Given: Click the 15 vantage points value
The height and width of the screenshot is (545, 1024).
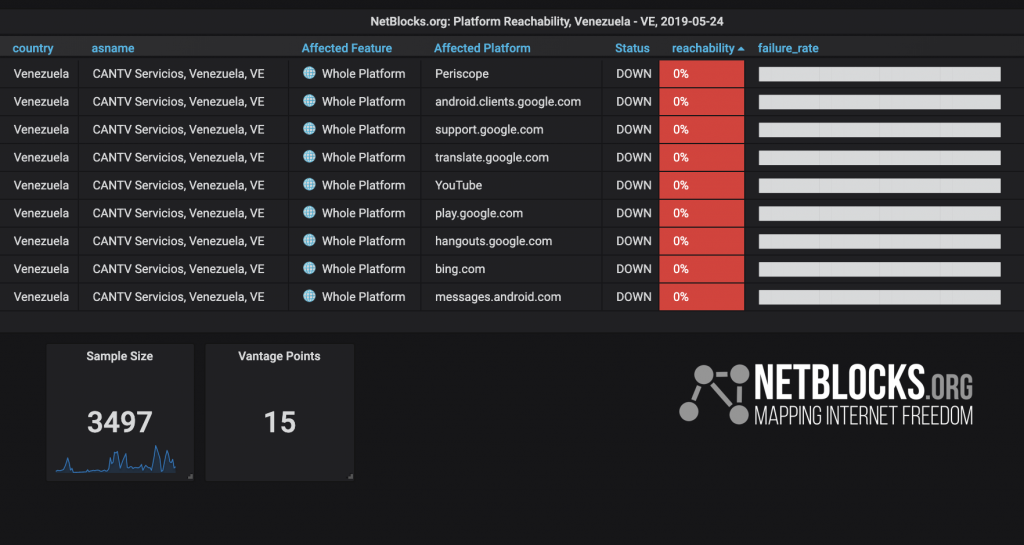Looking at the screenshot, I should click(280, 422).
